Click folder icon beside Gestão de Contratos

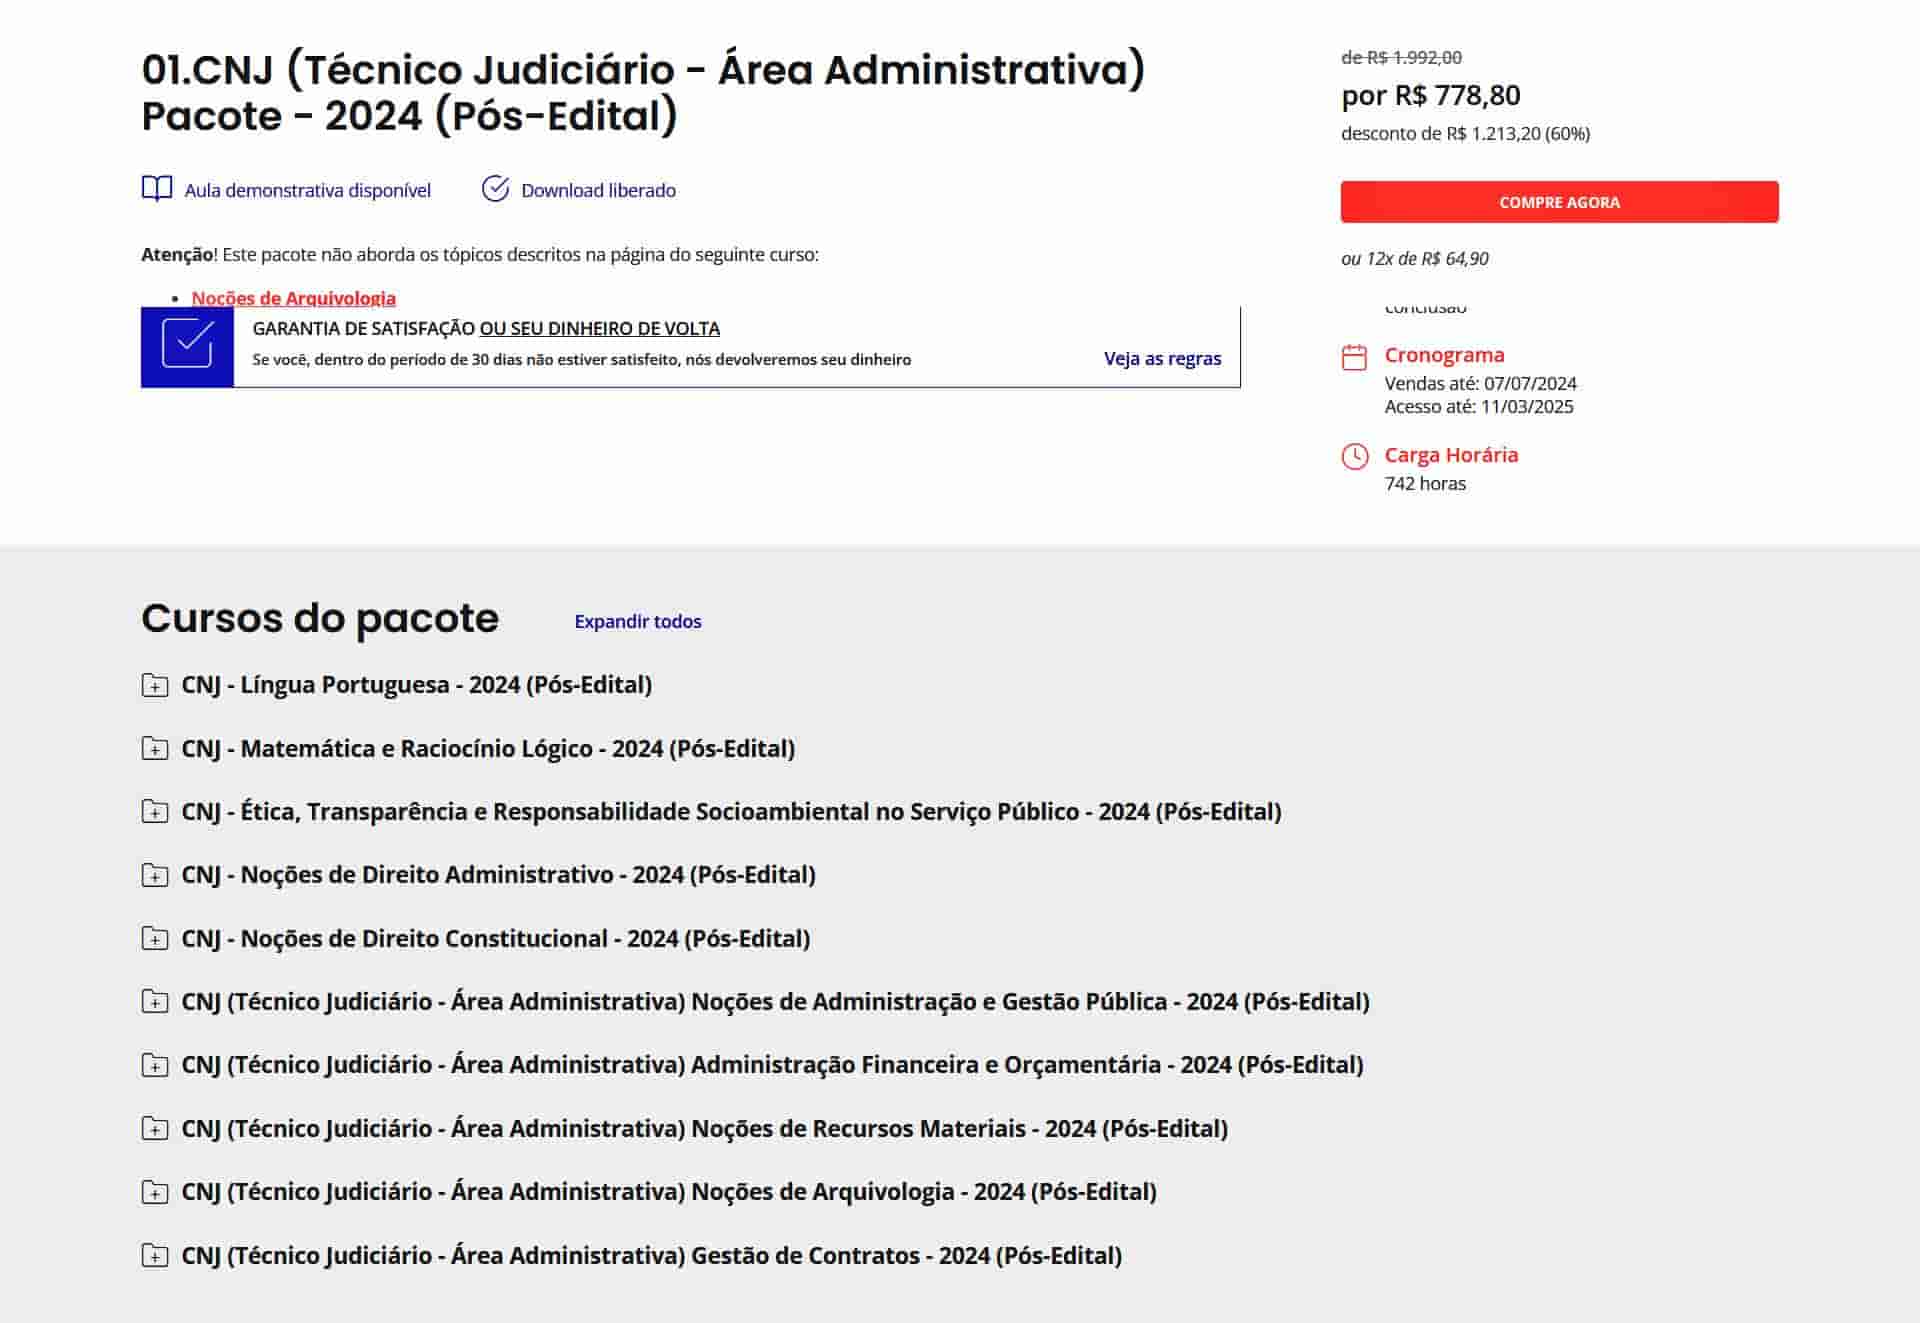[155, 1256]
